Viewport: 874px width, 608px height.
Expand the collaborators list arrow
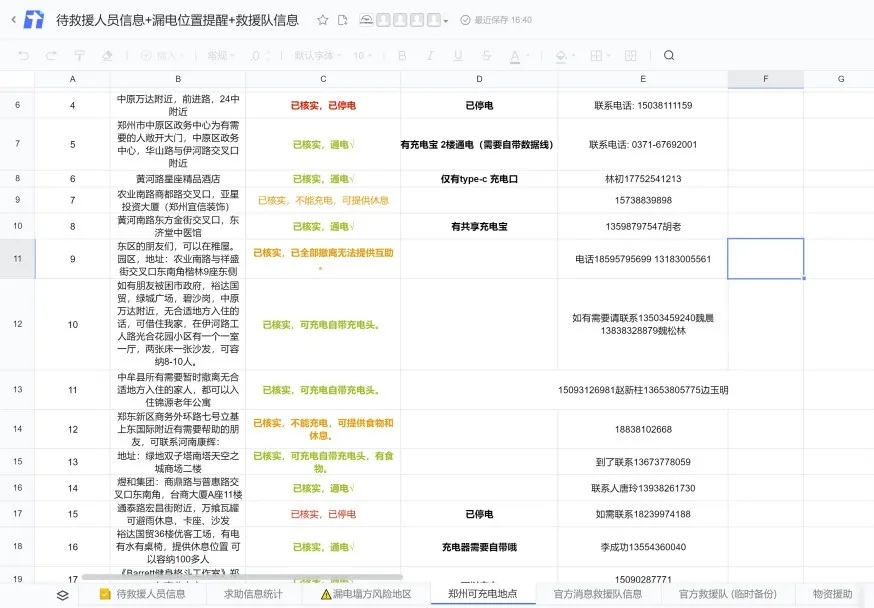click(445, 21)
